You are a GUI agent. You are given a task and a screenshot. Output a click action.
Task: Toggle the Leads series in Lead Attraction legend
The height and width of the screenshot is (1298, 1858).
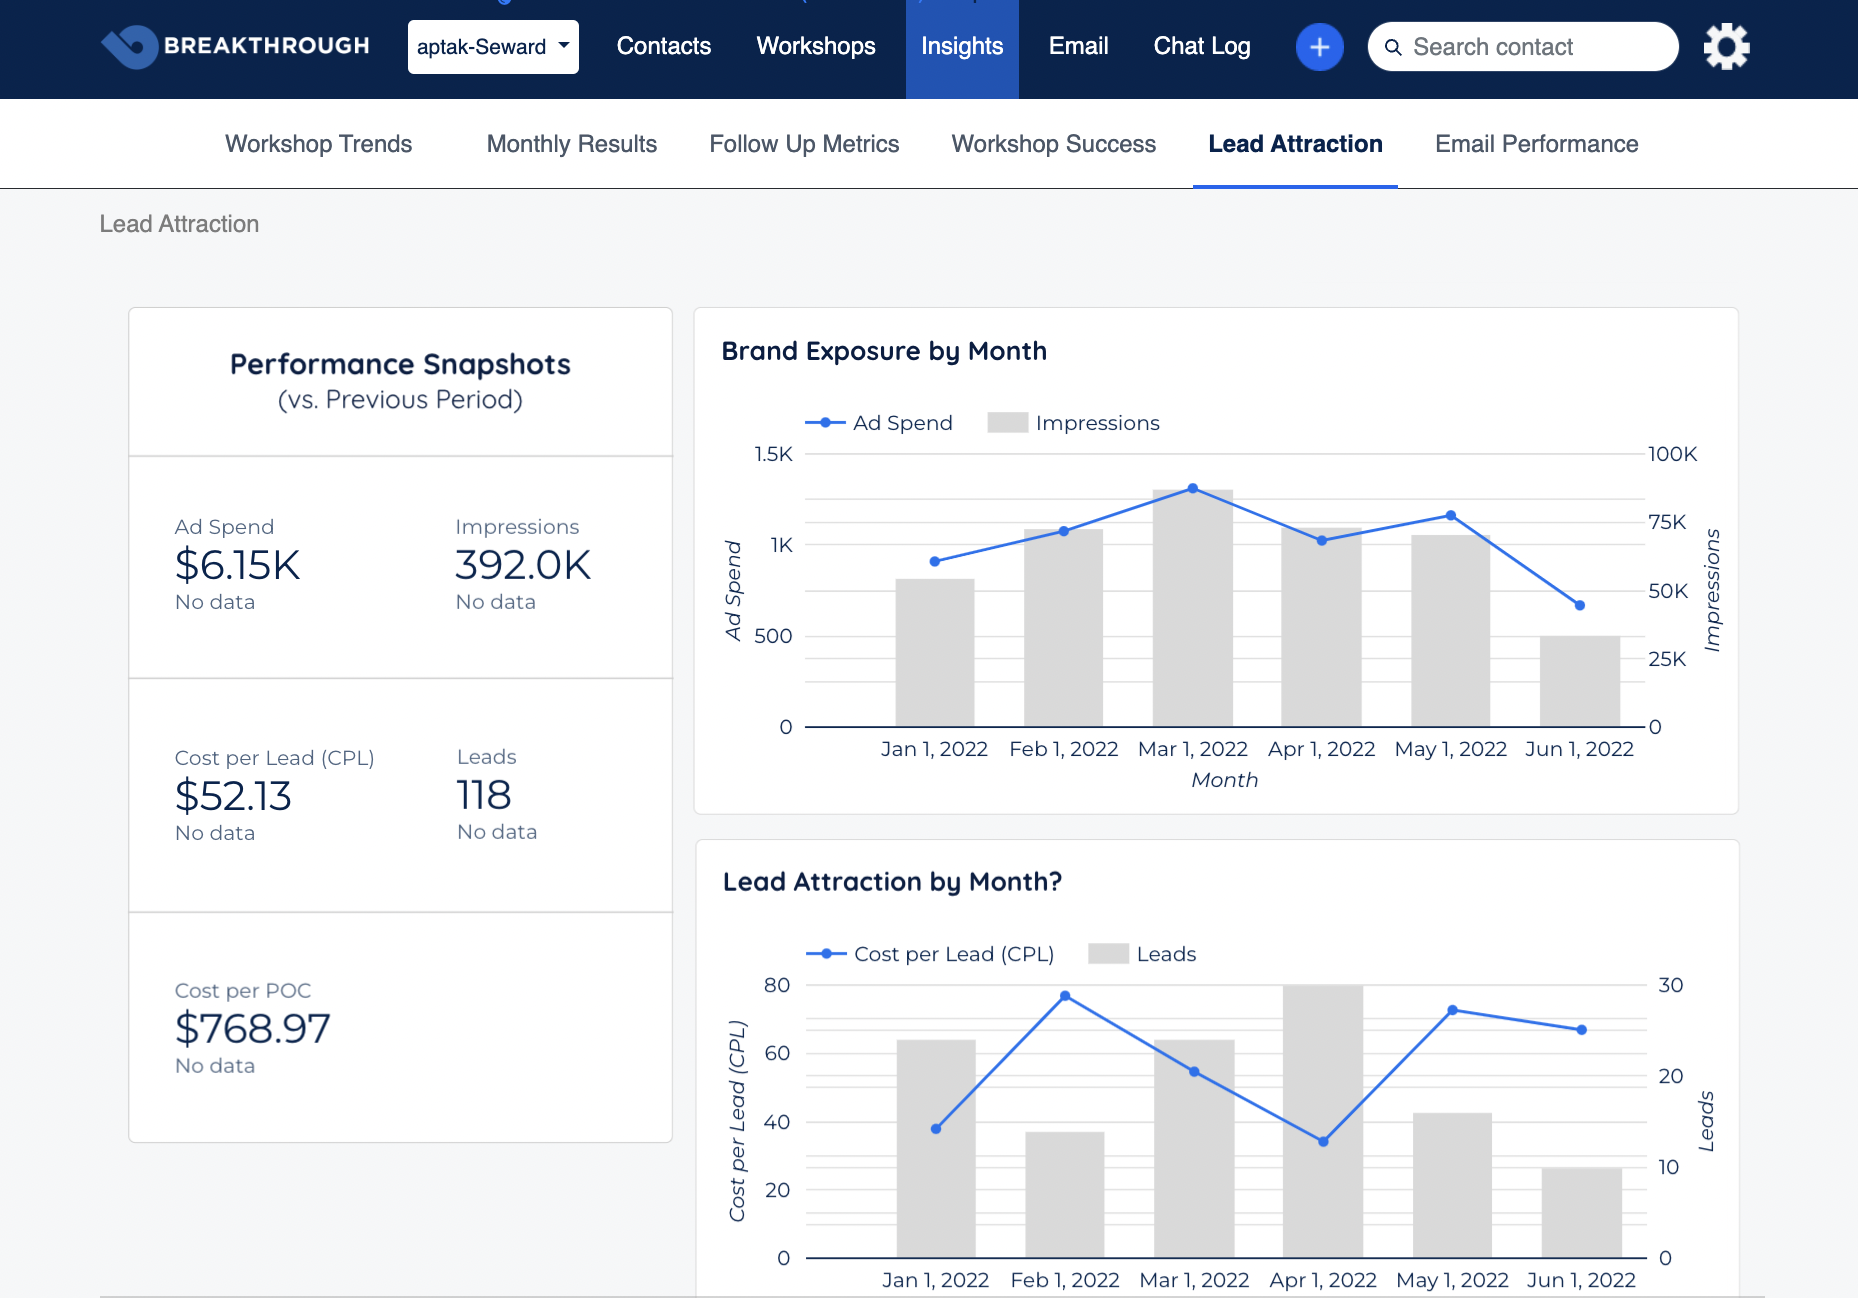click(x=1142, y=953)
